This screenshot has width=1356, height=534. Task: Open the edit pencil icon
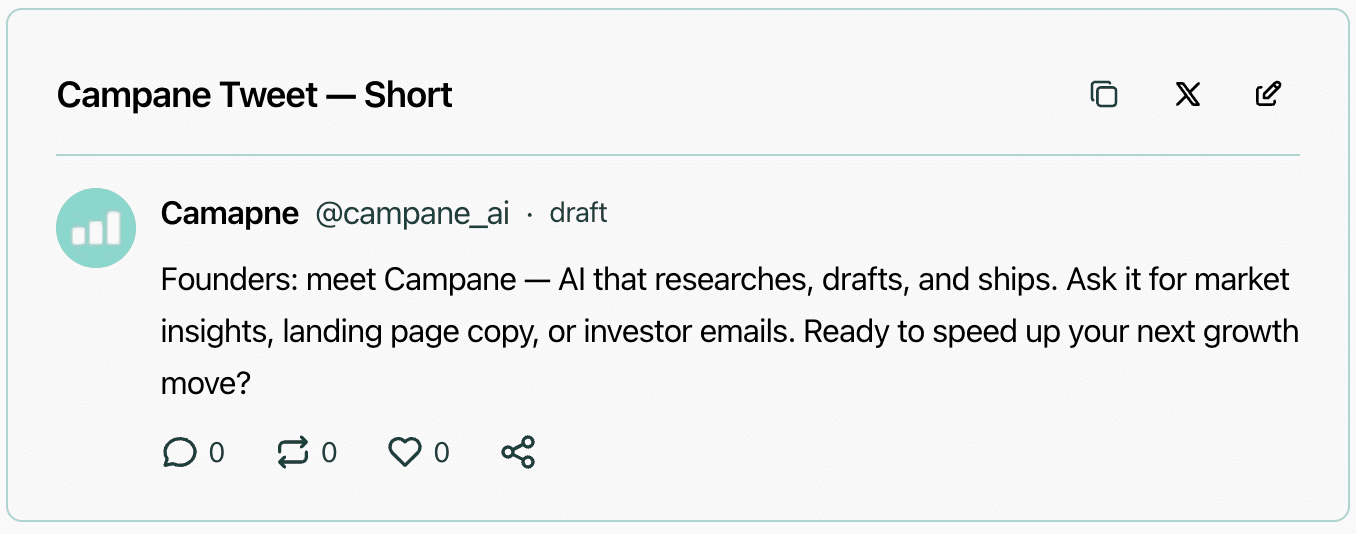[x=1268, y=95]
